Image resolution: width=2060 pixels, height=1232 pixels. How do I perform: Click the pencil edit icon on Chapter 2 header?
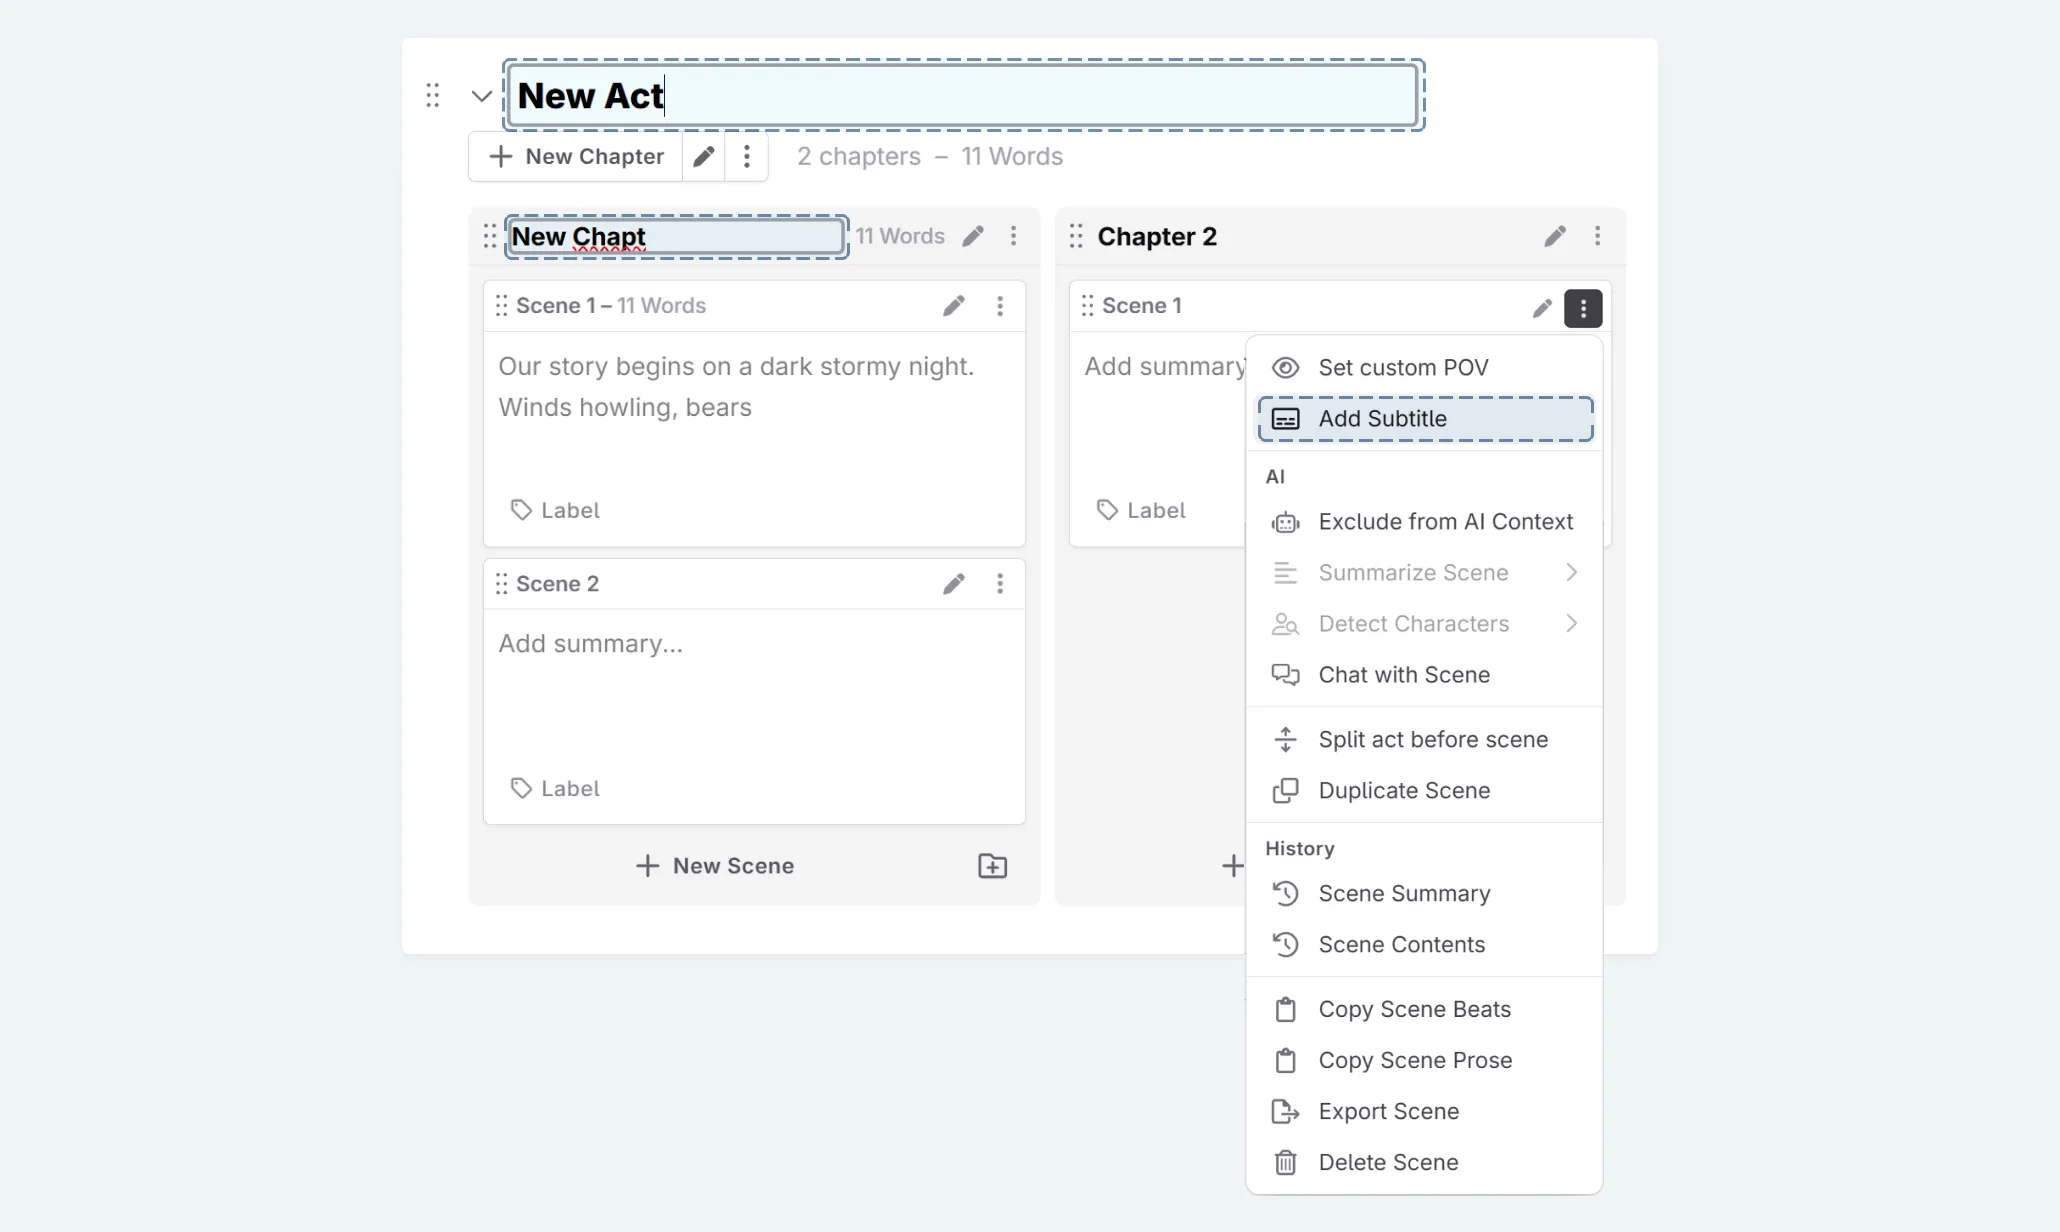pyautogui.click(x=1554, y=236)
